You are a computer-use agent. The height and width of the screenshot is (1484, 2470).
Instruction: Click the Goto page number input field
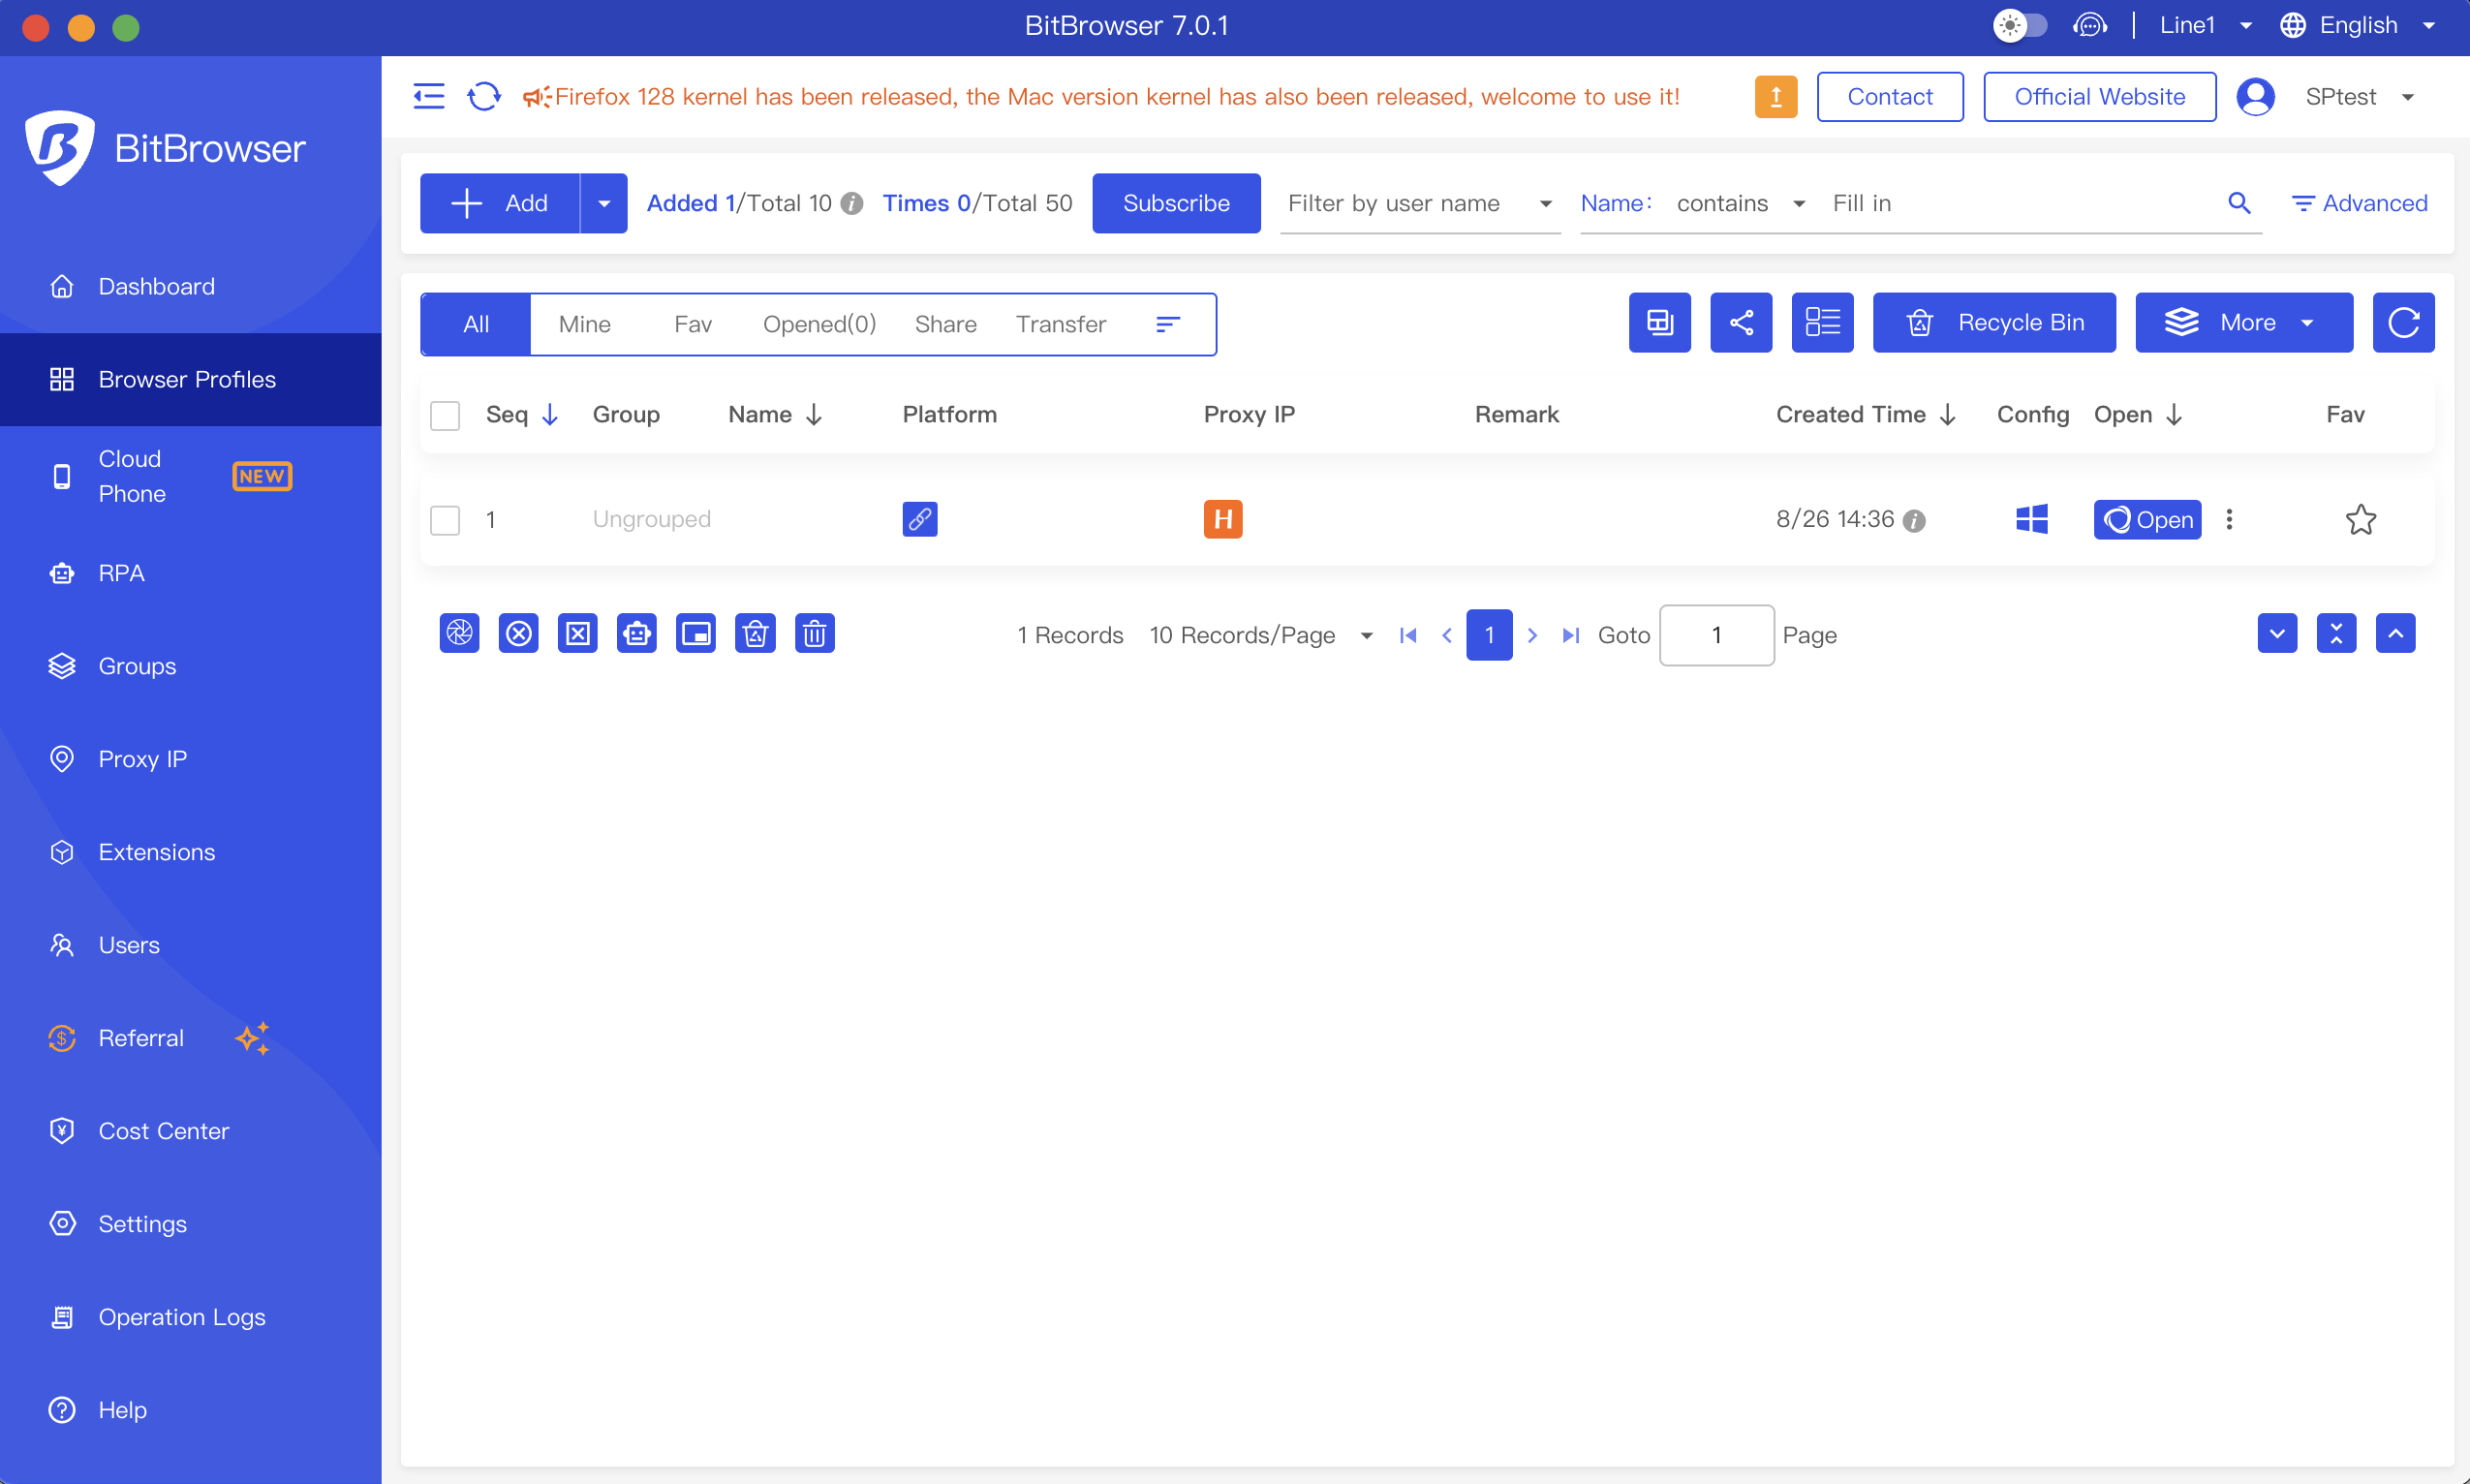[x=1714, y=632]
